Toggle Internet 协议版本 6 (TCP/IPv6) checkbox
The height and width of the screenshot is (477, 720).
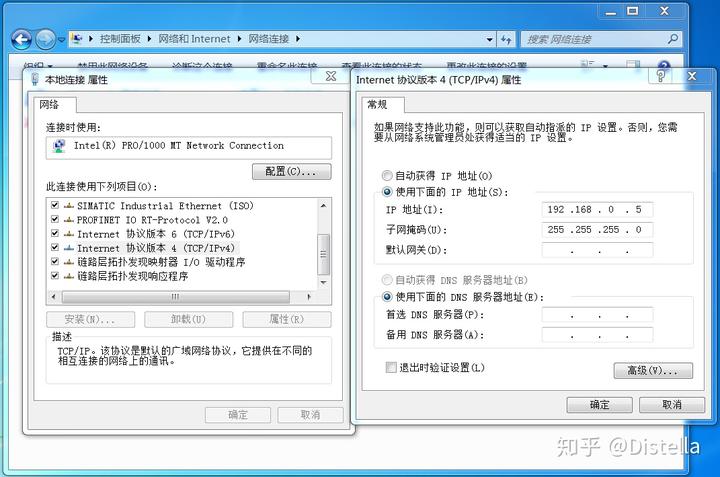pyautogui.click(x=55, y=233)
